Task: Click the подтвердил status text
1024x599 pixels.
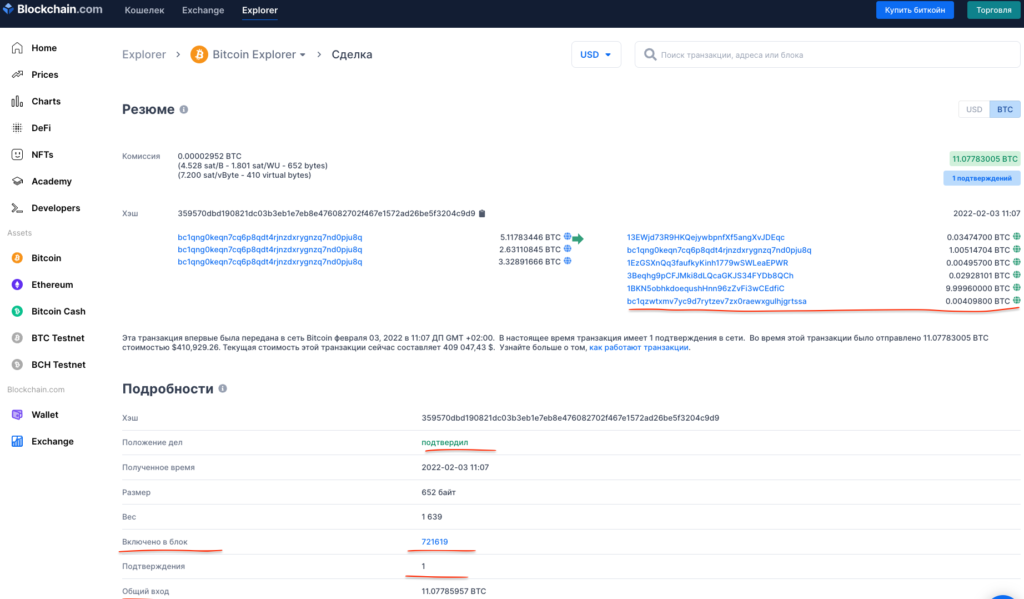Action: click(x=445, y=442)
